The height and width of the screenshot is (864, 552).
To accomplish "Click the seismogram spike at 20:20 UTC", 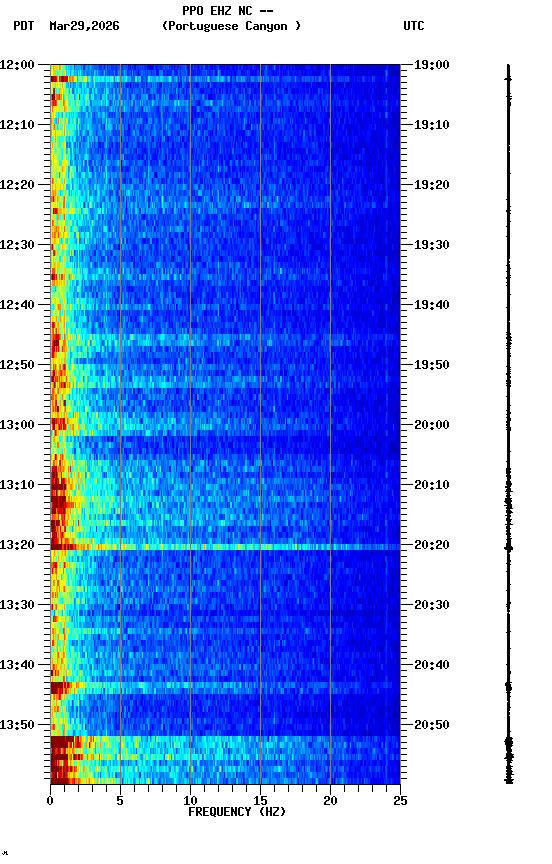I will click(508, 548).
